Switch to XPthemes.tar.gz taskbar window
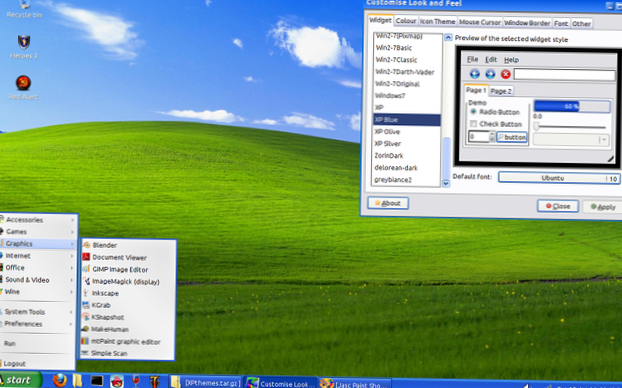Screen dimensions: 622x388 coord(205,382)
